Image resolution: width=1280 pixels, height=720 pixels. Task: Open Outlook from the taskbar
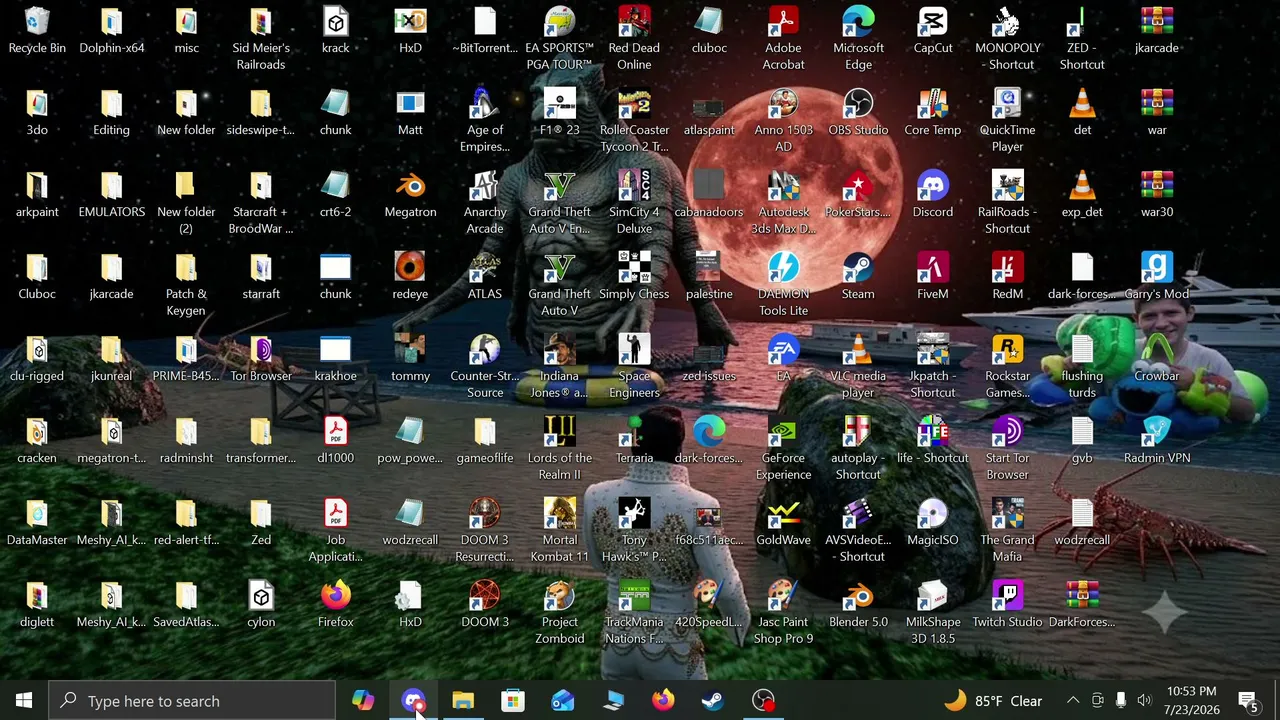pos(563,701)
